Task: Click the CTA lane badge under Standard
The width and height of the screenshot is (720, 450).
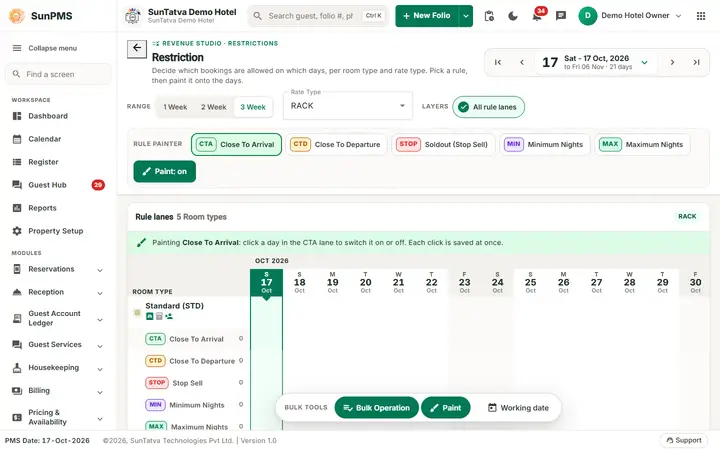Action: (x=155, y=339)
